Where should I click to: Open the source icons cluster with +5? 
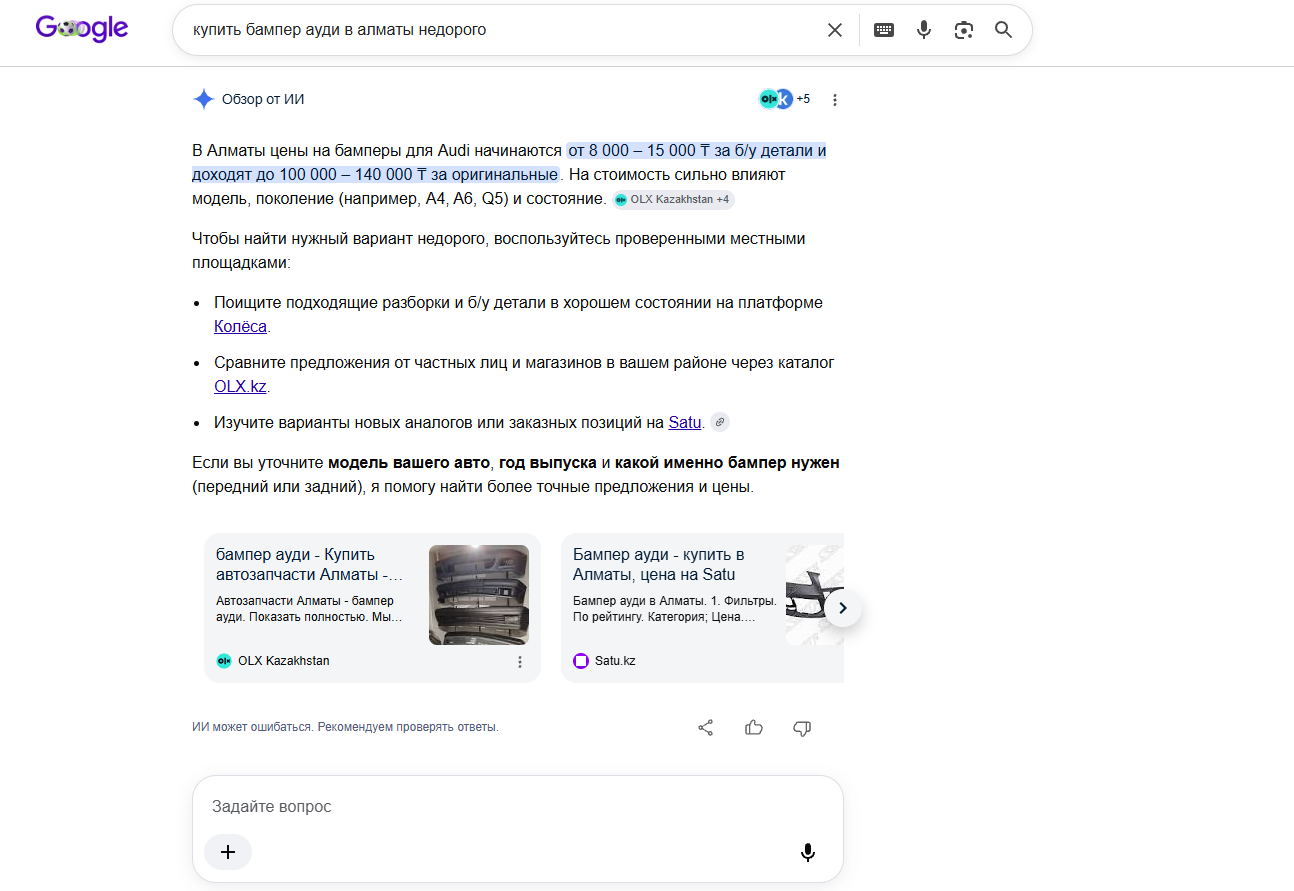[x=784, y=99]
